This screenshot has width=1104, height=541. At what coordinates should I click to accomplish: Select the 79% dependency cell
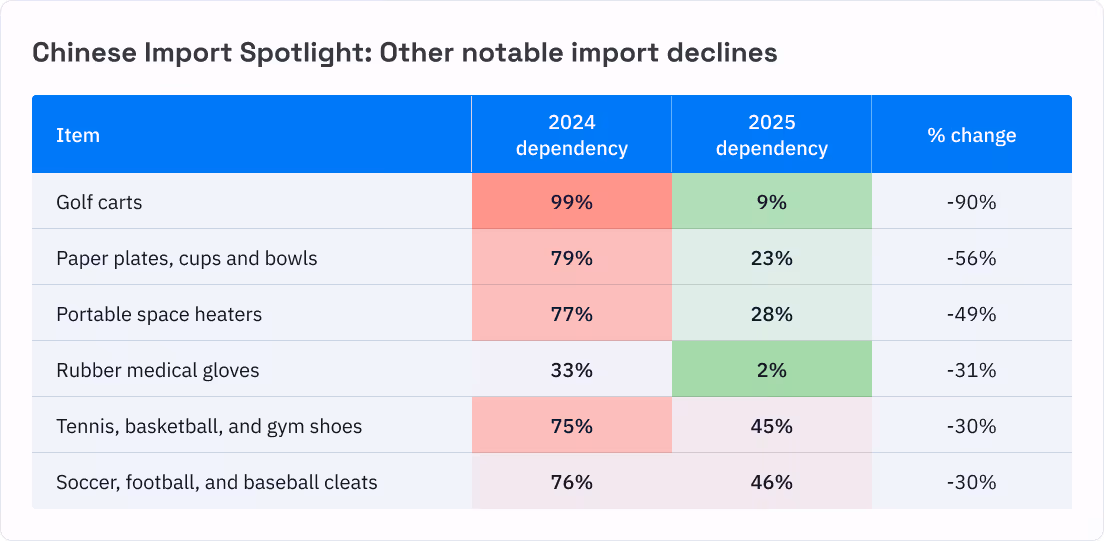tap(571, 257)
